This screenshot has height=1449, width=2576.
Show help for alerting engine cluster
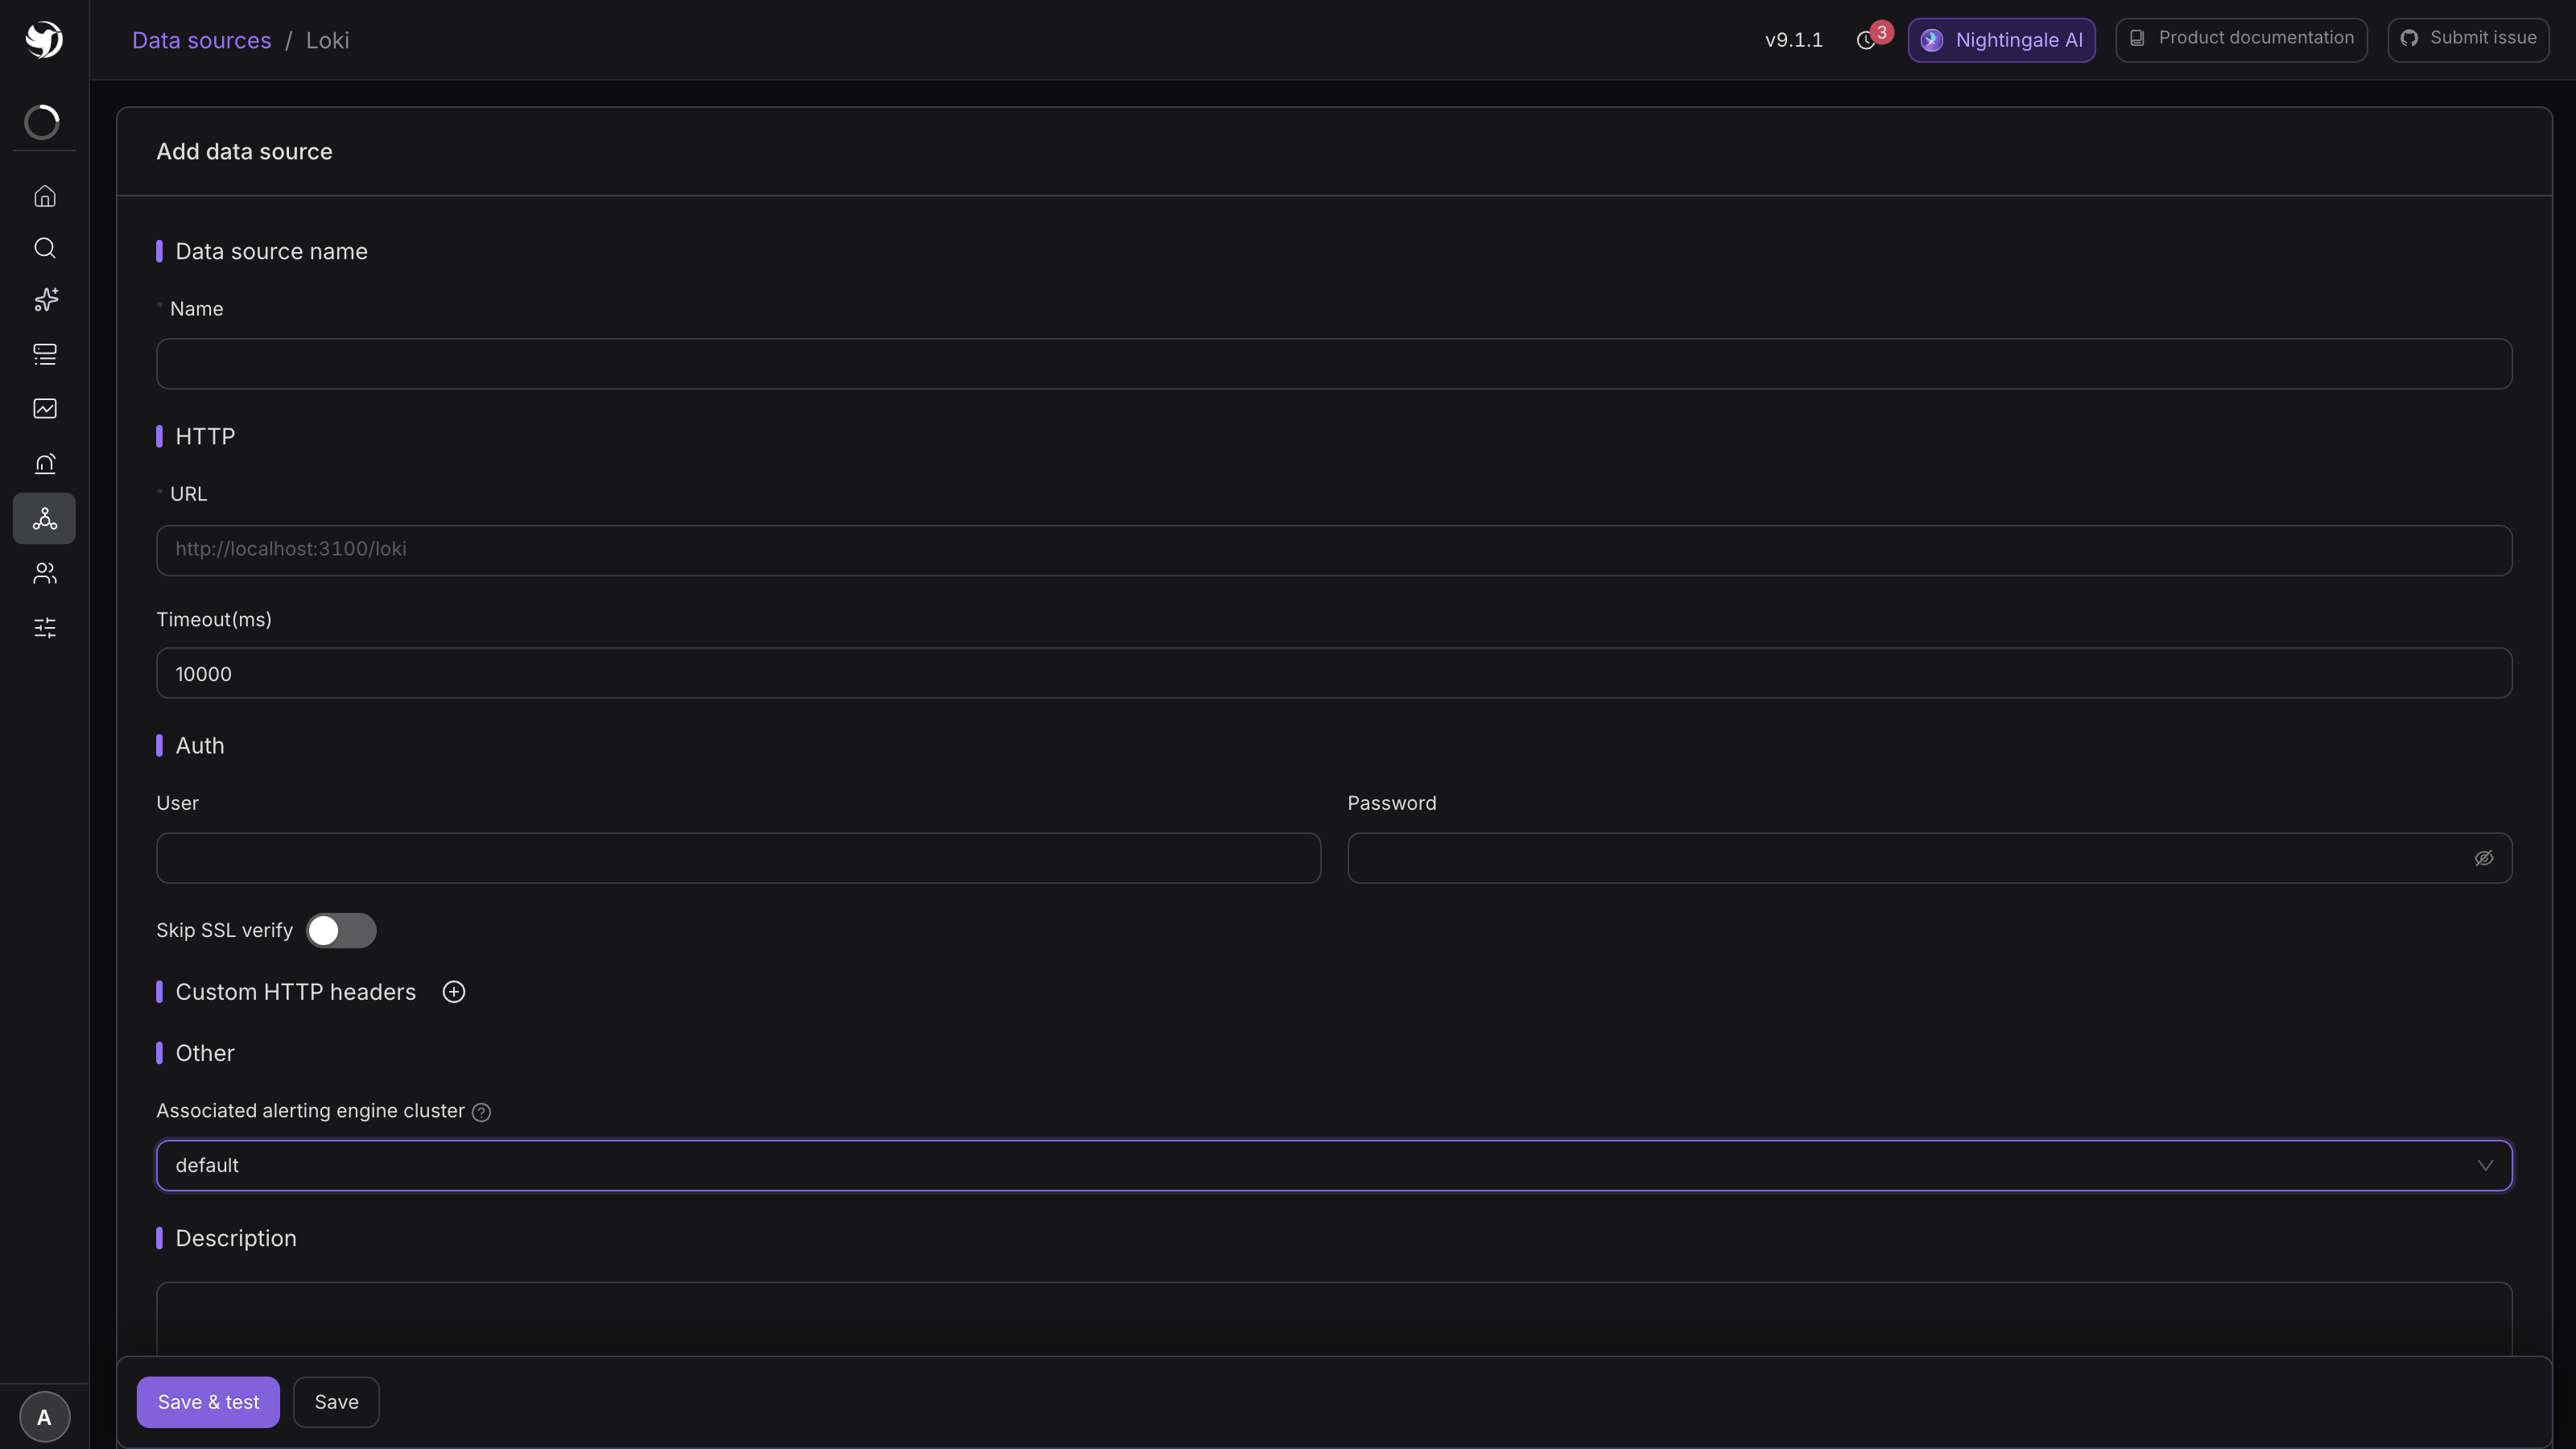click(x=481, y=1112)
